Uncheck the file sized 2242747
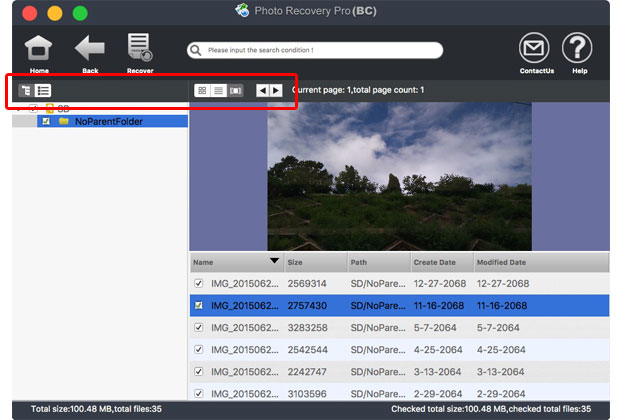 coord(198,372)
